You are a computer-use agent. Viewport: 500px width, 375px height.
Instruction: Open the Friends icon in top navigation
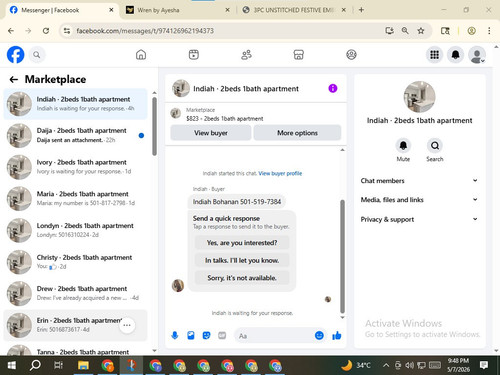pos(246,55)
